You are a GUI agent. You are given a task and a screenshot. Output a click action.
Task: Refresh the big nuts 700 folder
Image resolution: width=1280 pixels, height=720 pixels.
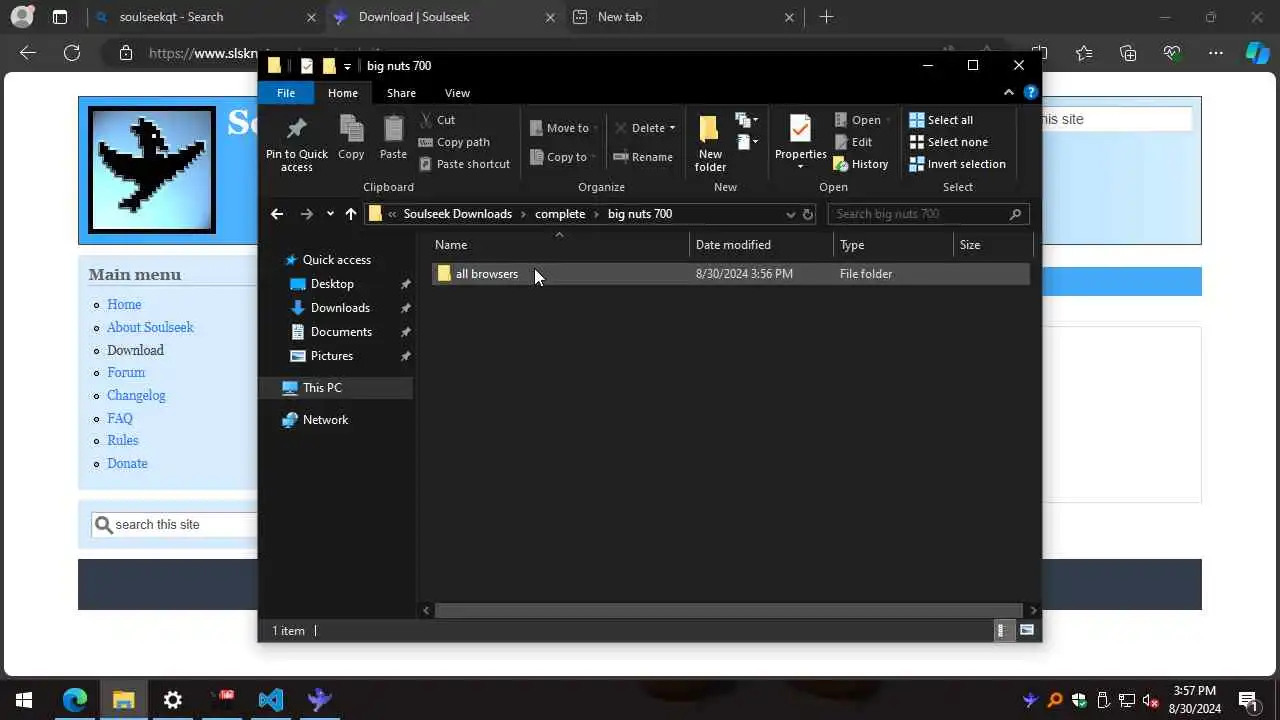tap(808, 214)
